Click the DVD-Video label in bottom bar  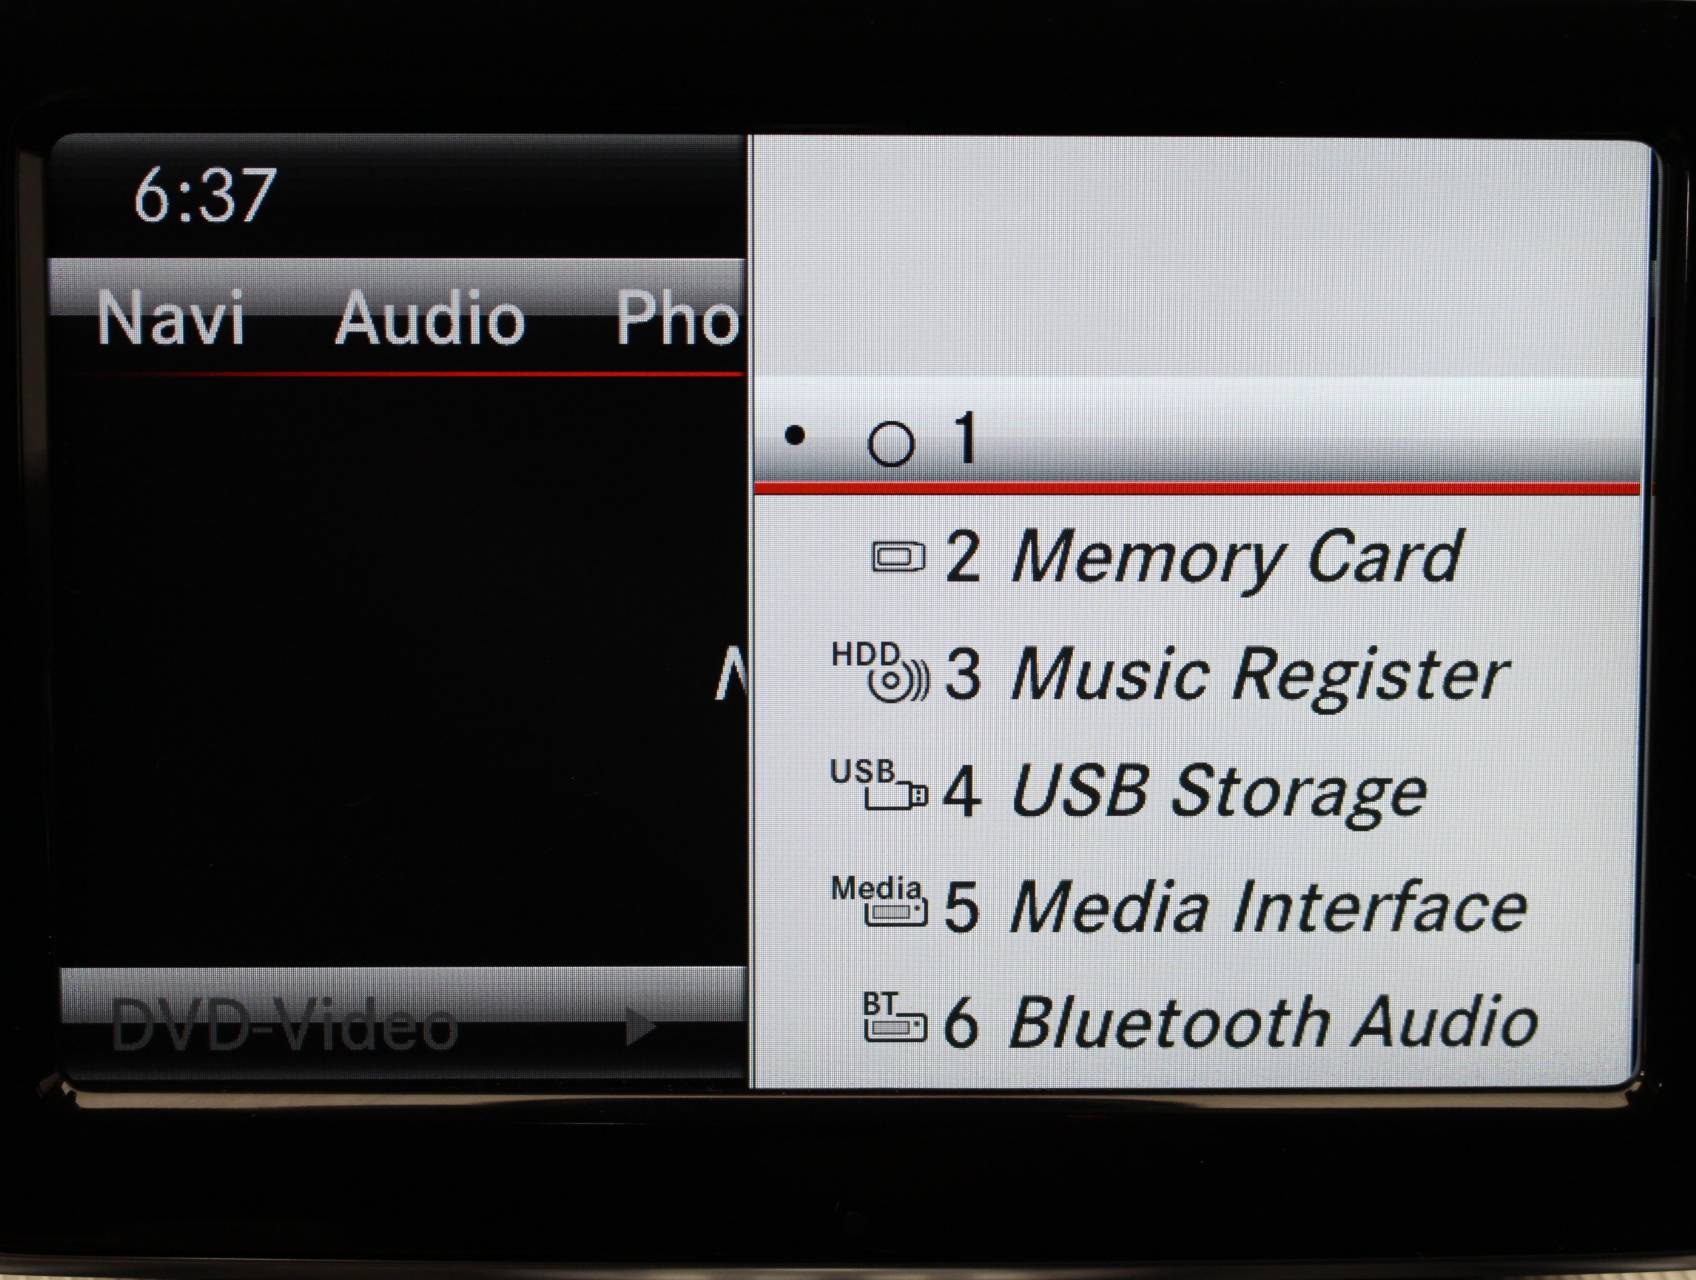click(x=284, y=1026)
